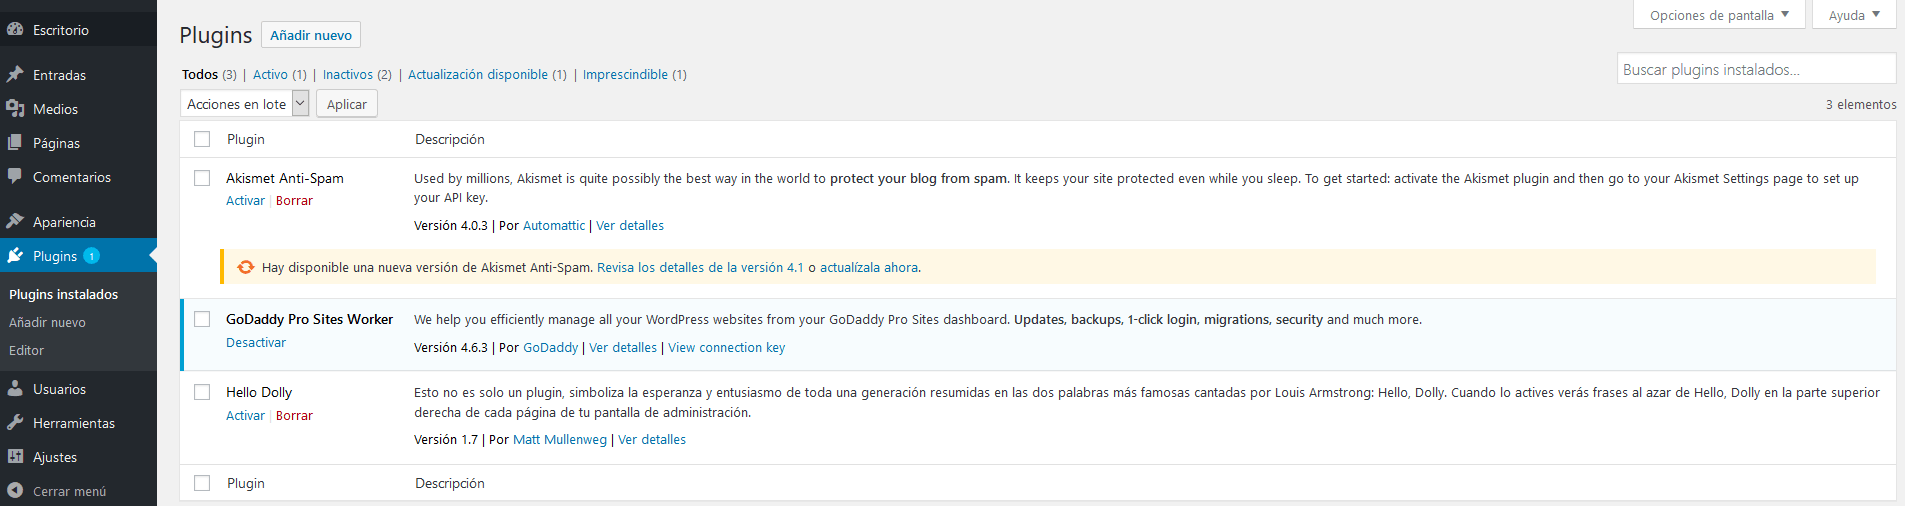
Task: Check the Akismet Anti-Spam checkbox
Action: [x=202, y=178]
